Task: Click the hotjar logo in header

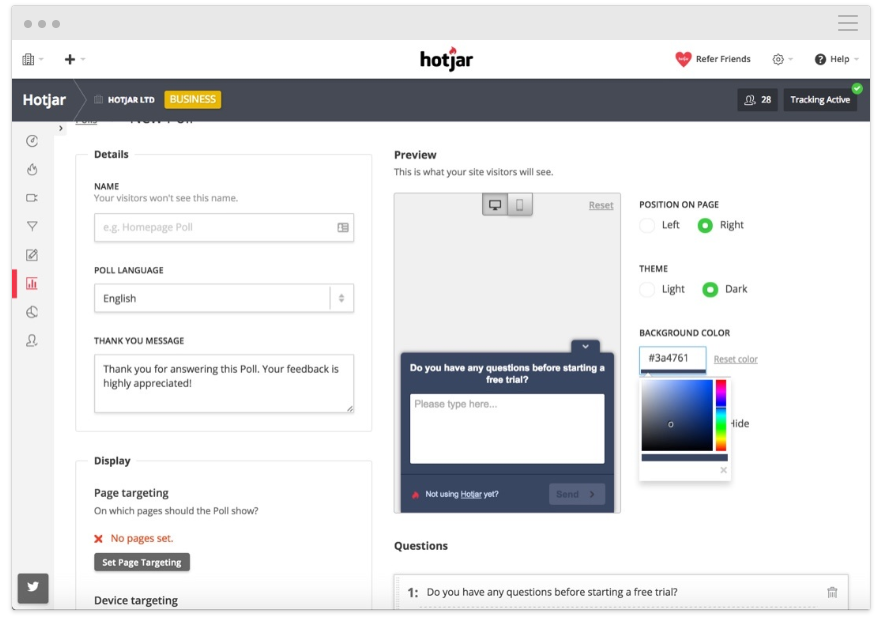Action: click(x=446, y=58)
